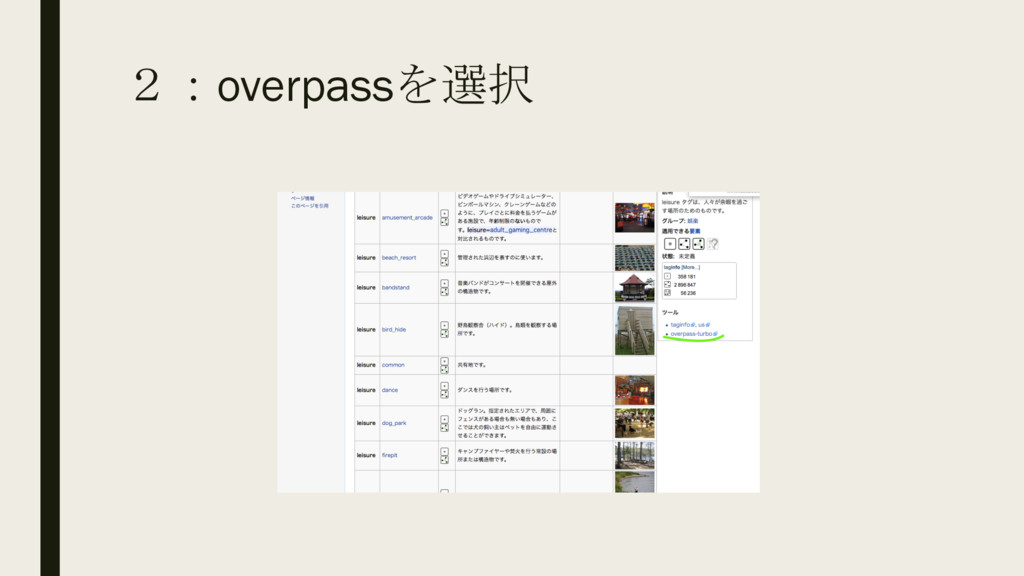Open the dog_park value link
The image size is (1024, 576).
(394, 423)
